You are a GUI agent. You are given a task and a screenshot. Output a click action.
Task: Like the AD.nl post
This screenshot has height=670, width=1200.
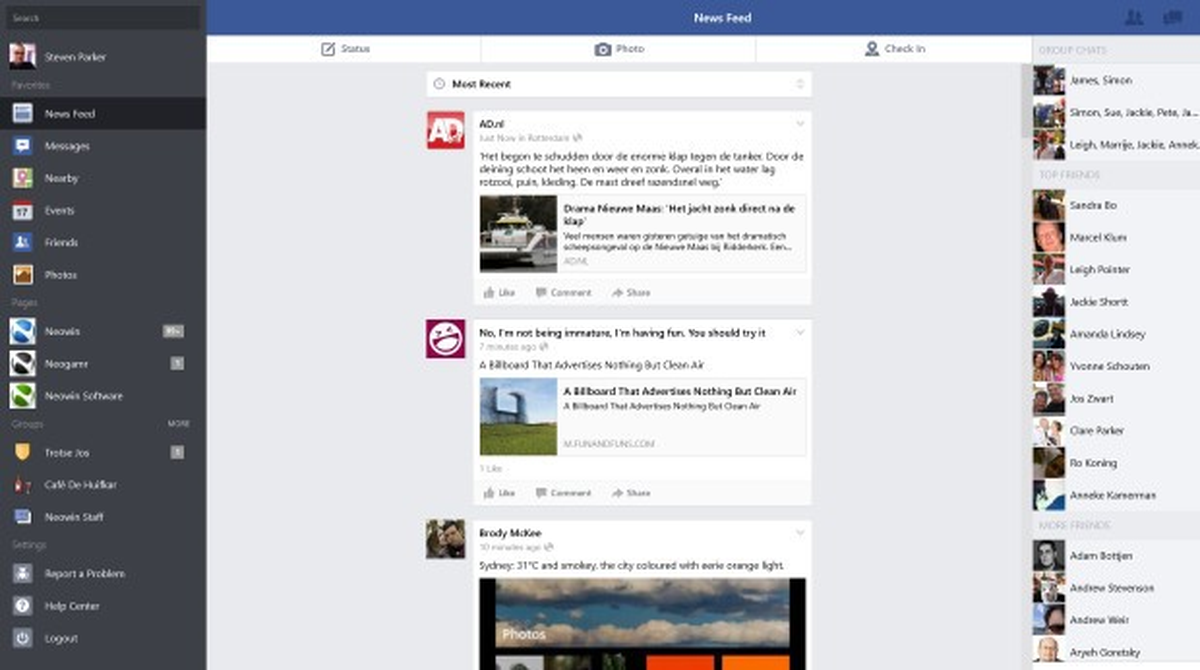tap(499, 293)
